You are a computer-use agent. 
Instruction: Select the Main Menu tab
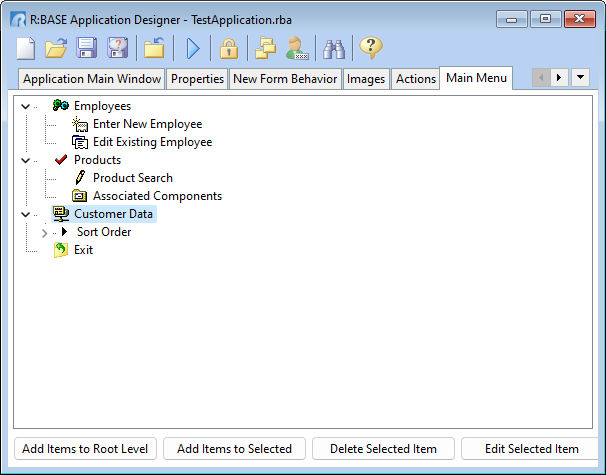[476, 78]
